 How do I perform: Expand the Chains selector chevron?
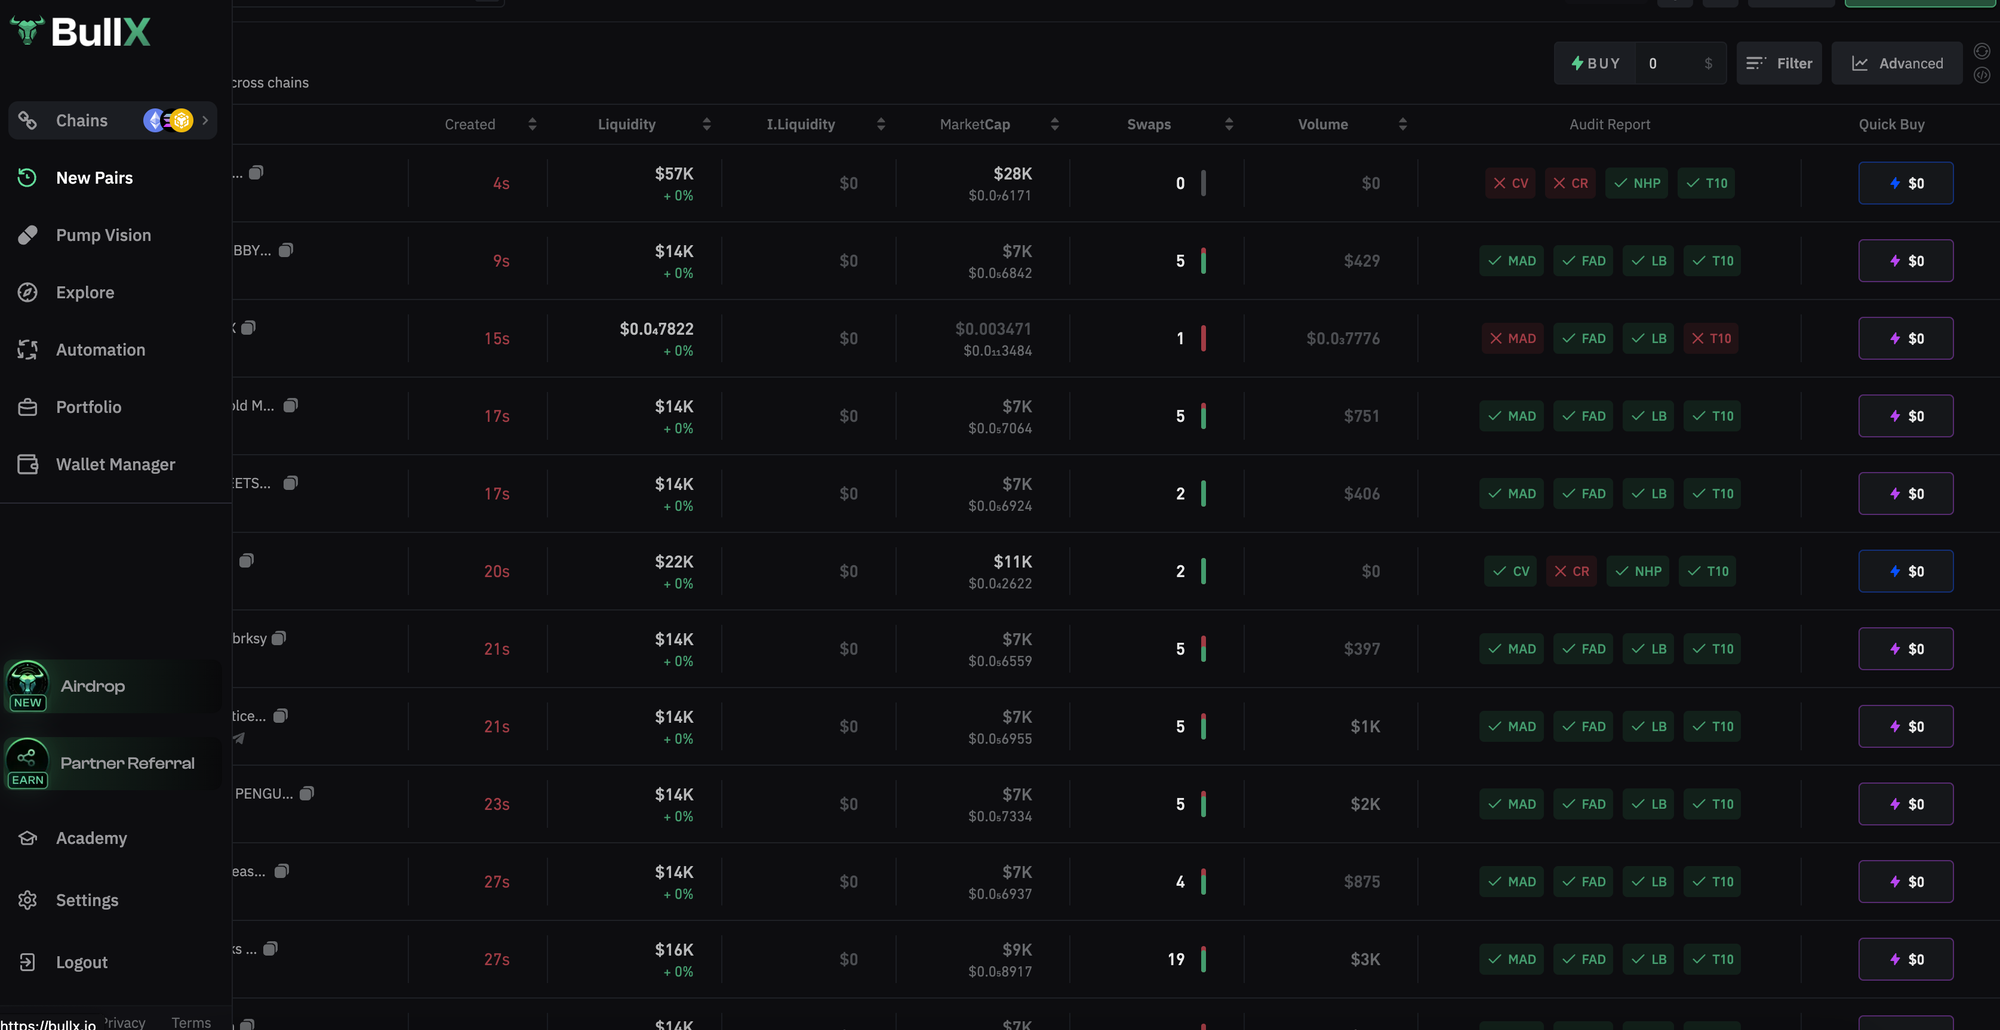click(206, 120)
